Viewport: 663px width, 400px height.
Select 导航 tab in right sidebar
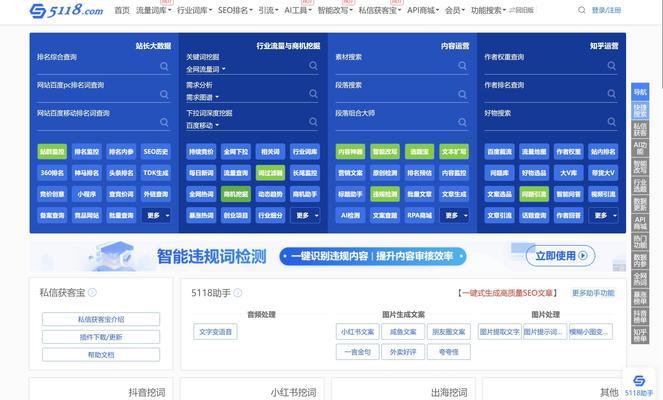tap(640, 92)
